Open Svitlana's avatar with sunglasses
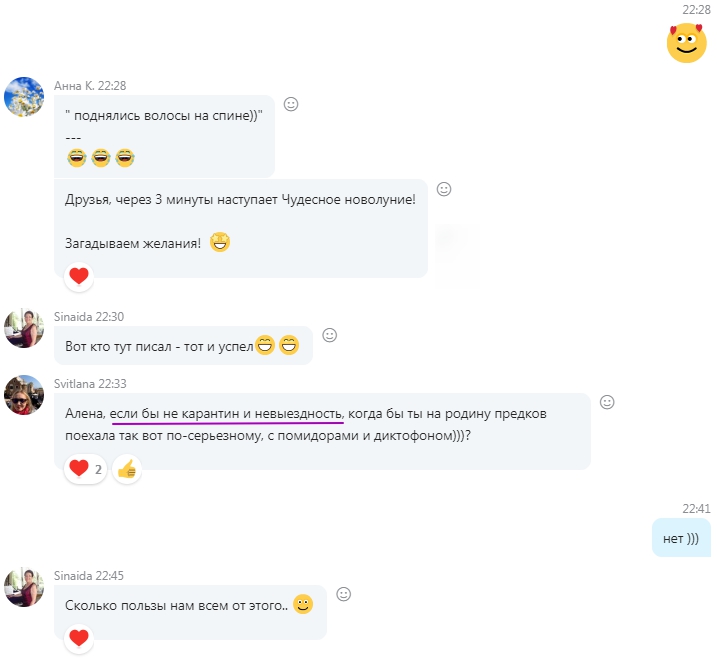This screenshot has width=717, height=659. (24, 395)
